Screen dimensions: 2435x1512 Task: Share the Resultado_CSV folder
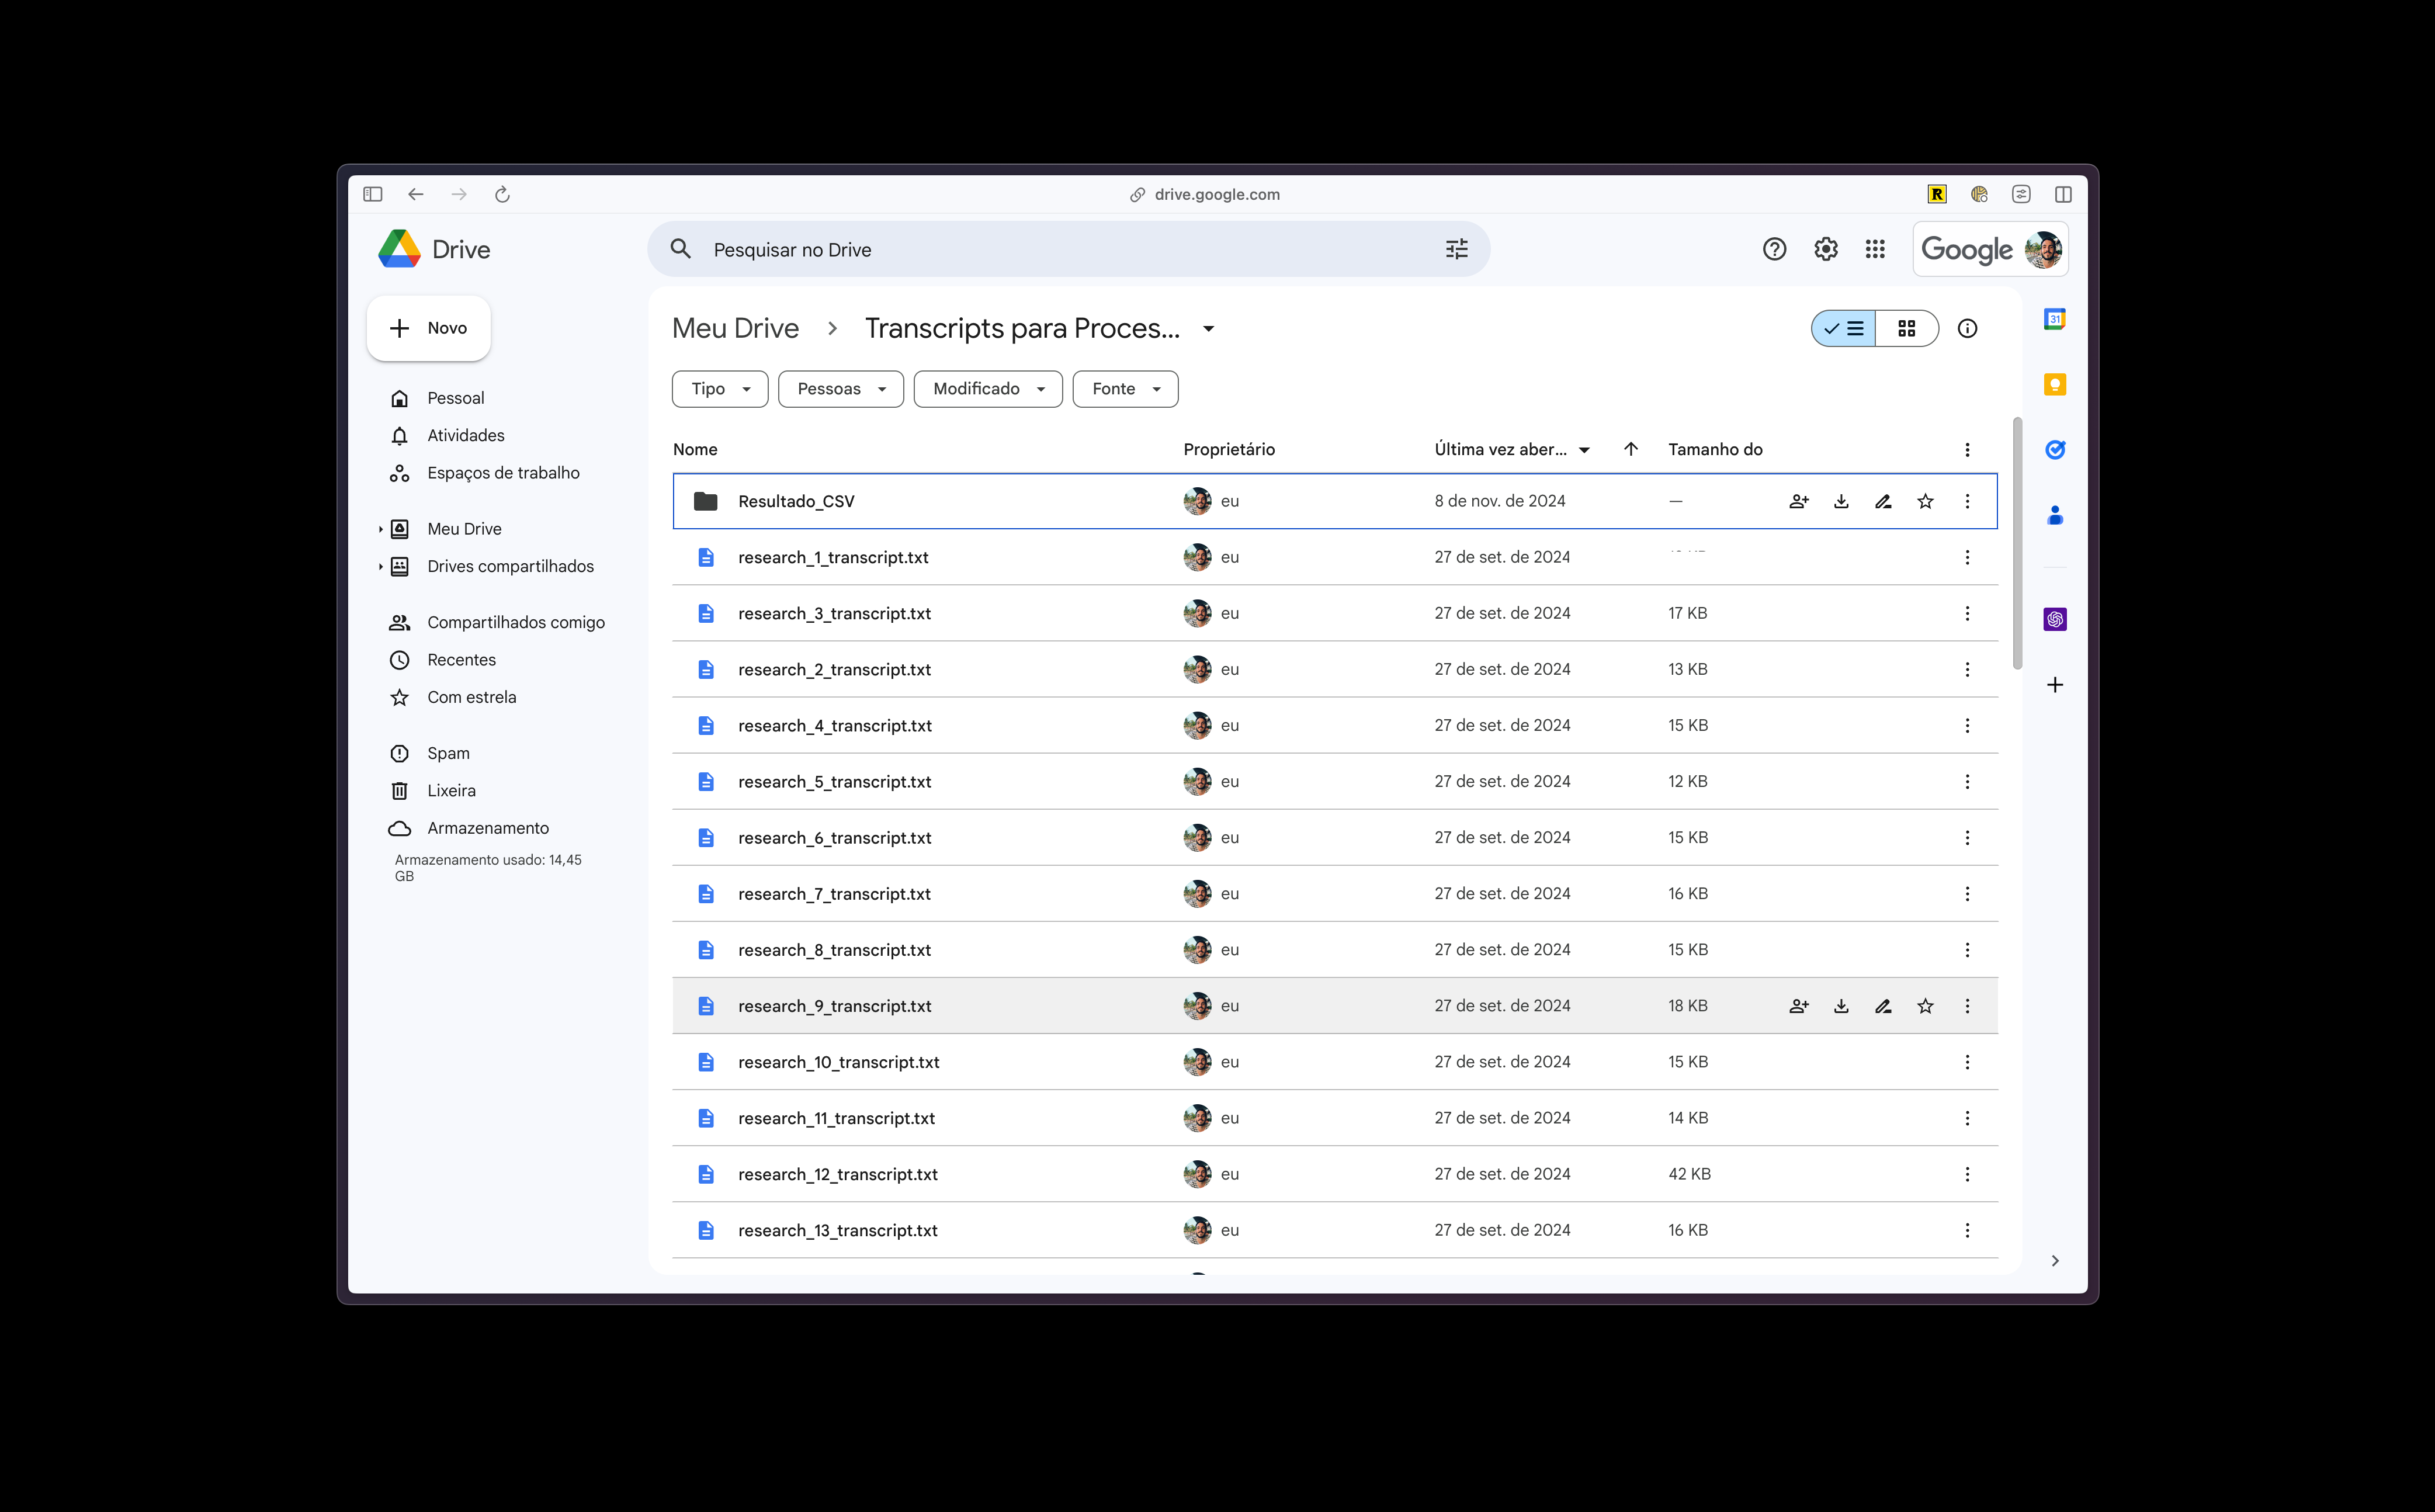click(x=1798, y=501)
